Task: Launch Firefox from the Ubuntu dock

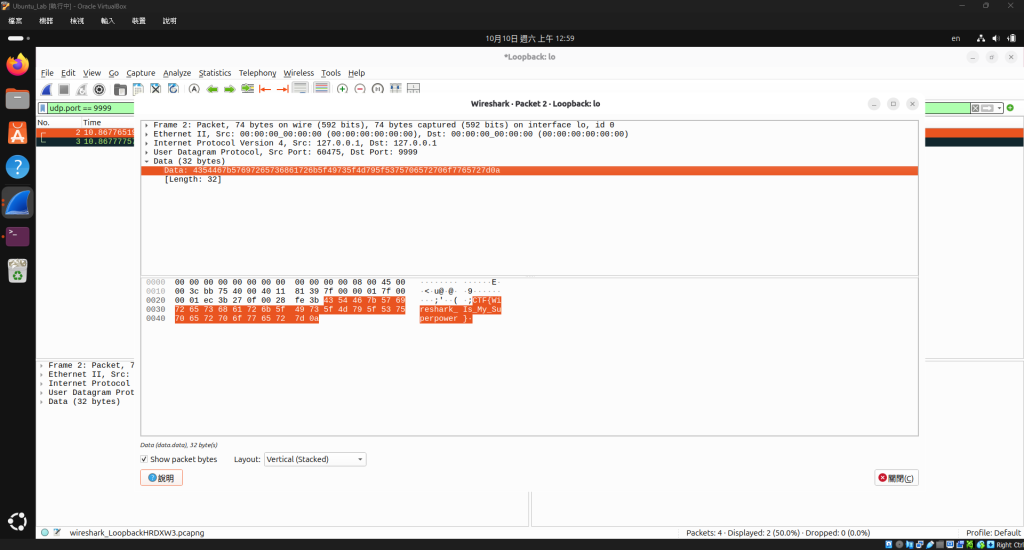Action: click(18, 65)
